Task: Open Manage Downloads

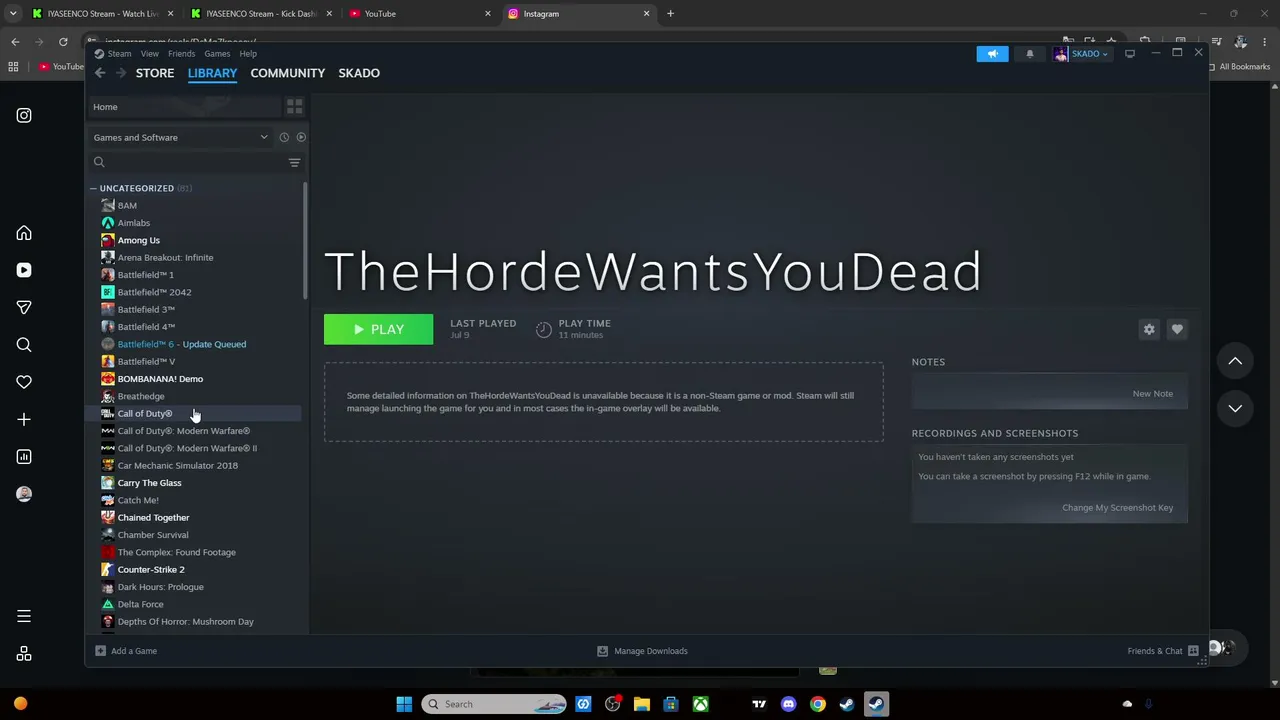Action: (651, 651)
